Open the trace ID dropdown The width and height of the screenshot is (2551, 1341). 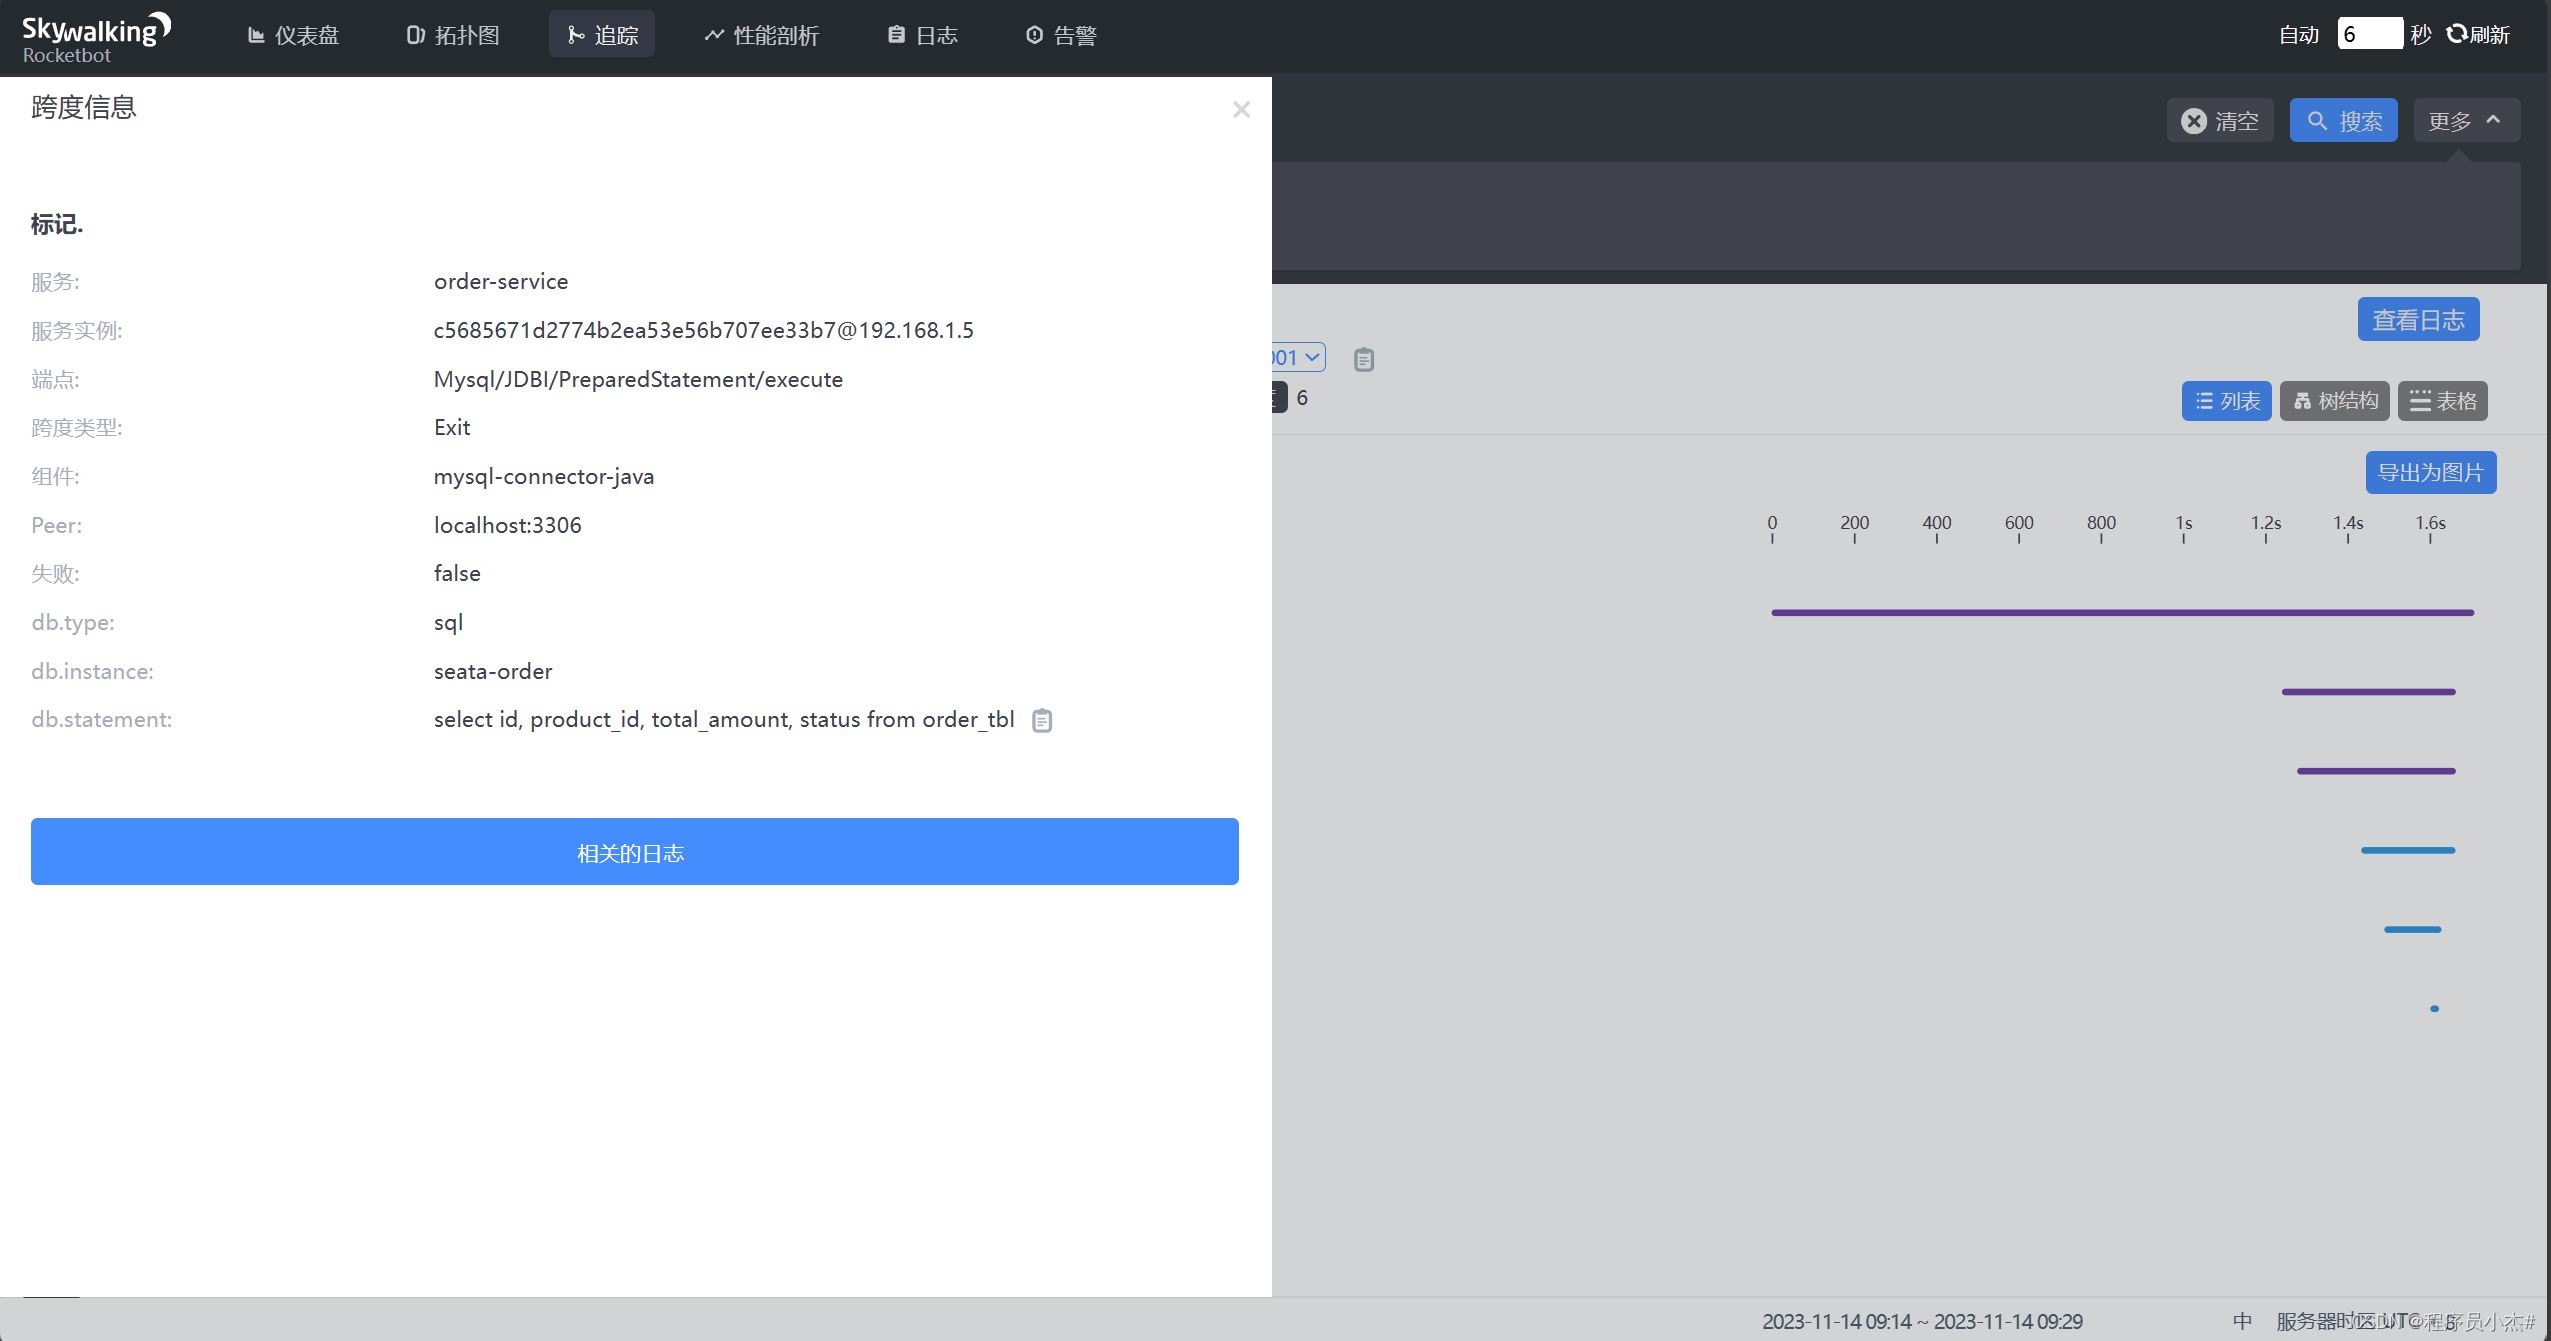pos(1298,358)
